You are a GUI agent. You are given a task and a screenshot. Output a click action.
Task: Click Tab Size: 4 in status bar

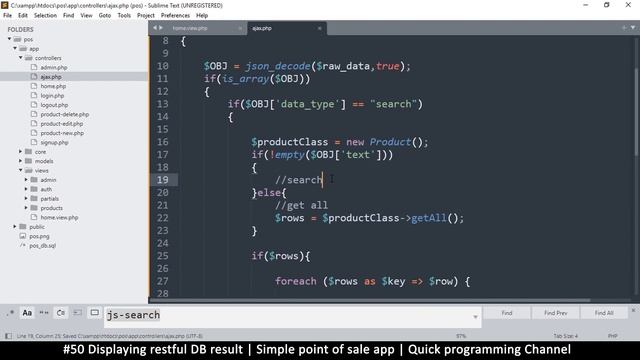coord(565,336)
